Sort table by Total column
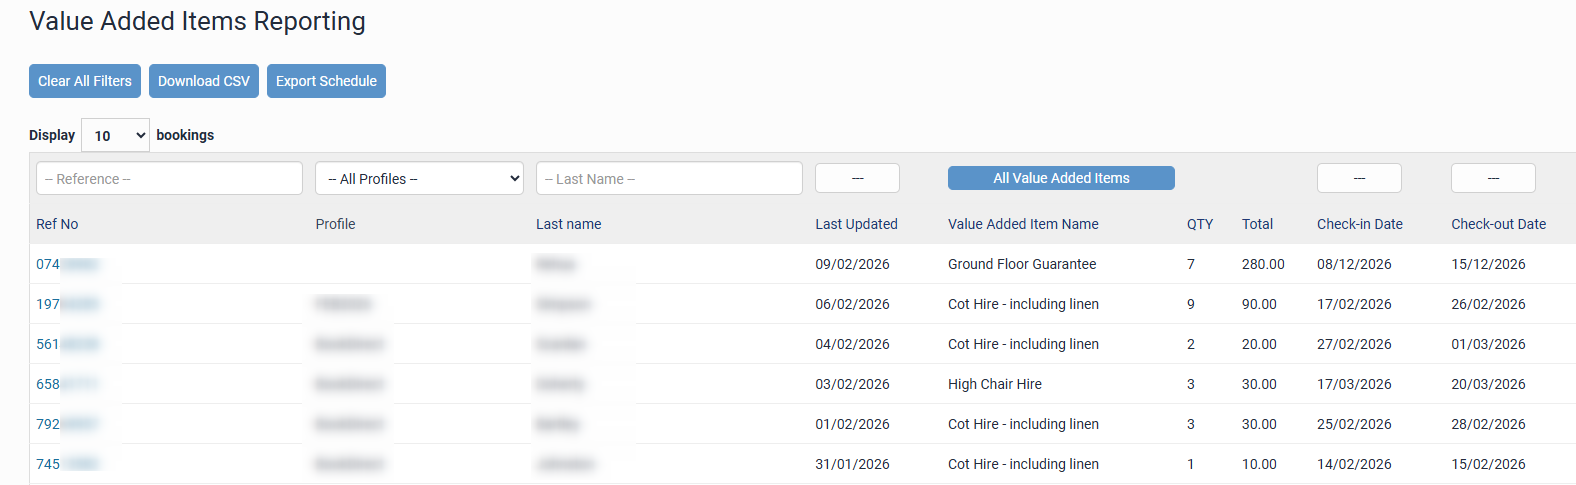 1257,224
